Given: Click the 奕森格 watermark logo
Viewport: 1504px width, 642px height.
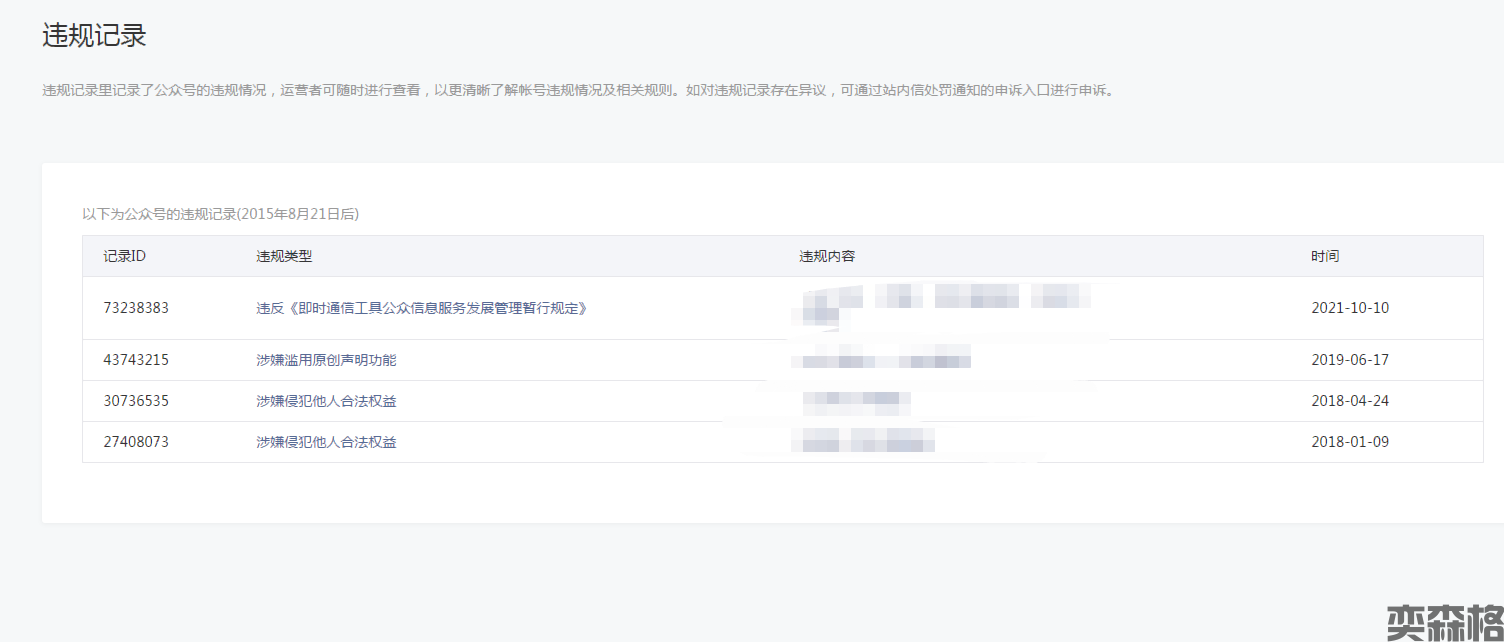Looking at the screenshot, I should coord(1444,622).
